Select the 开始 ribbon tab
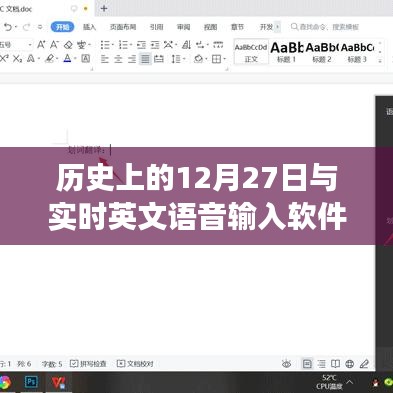Viewport: 393px width, 393px height. (x=62, y=27)
